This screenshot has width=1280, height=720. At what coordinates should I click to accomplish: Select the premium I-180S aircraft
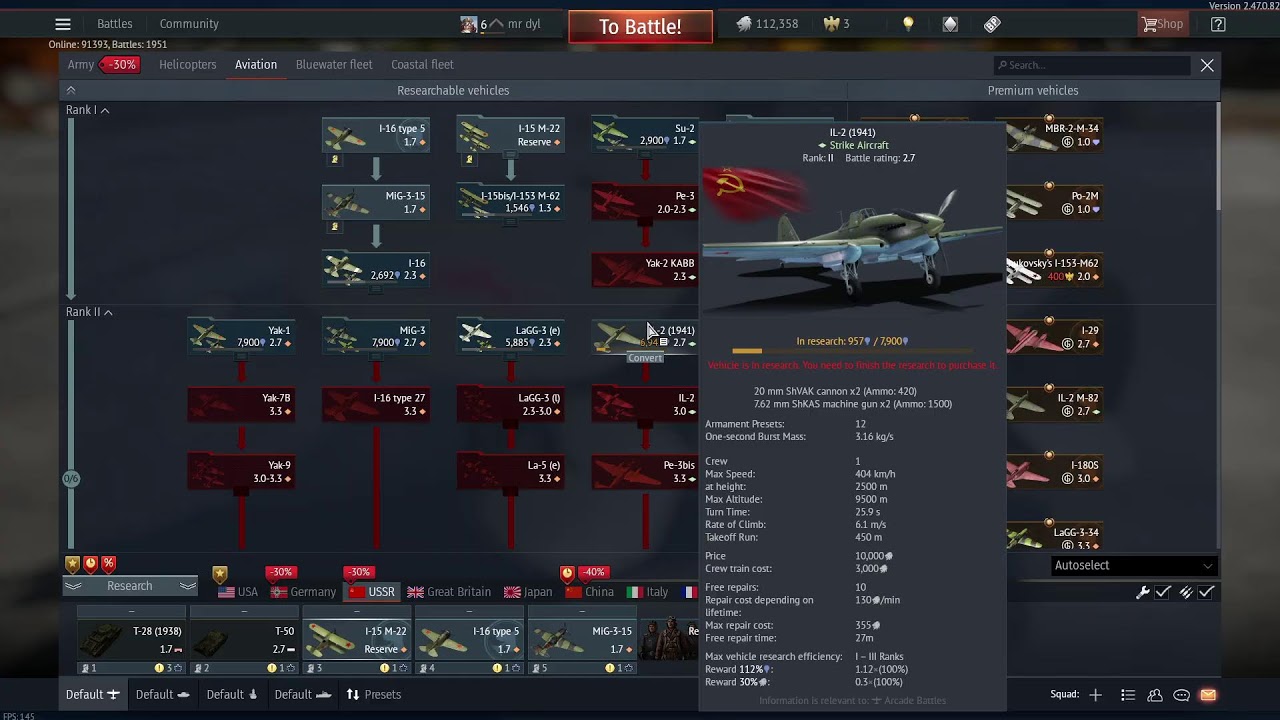(1053, 471)
